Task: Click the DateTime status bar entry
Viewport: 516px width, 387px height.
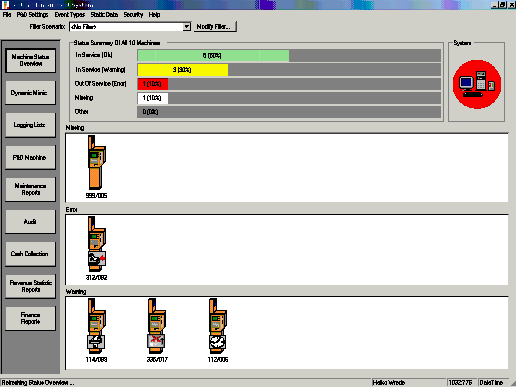Action: [491, 383]
